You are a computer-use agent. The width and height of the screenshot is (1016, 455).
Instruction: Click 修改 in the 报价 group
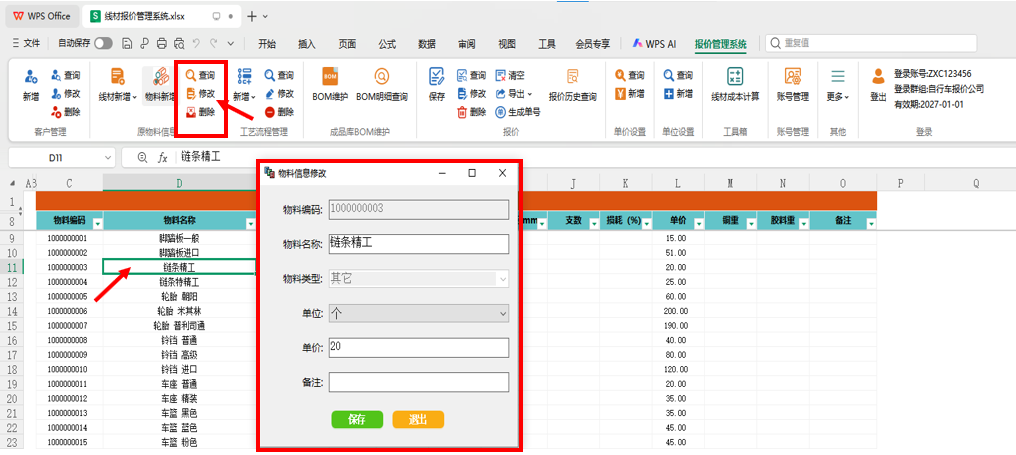point(471,93)
